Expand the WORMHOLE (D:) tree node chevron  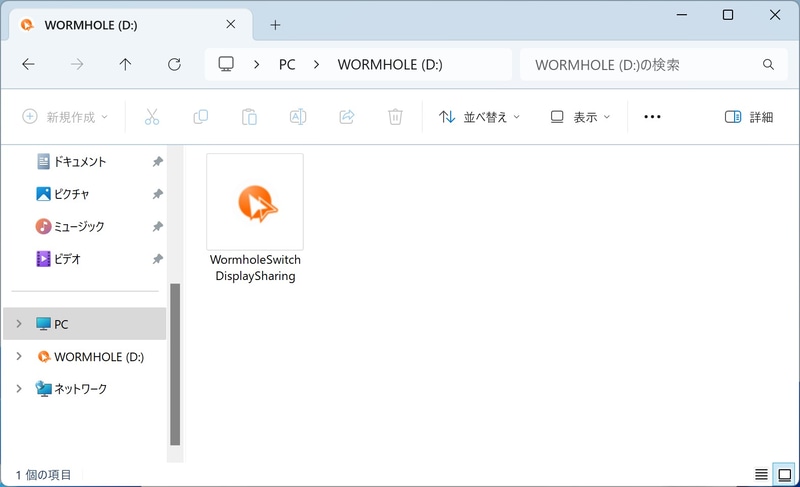19,356
